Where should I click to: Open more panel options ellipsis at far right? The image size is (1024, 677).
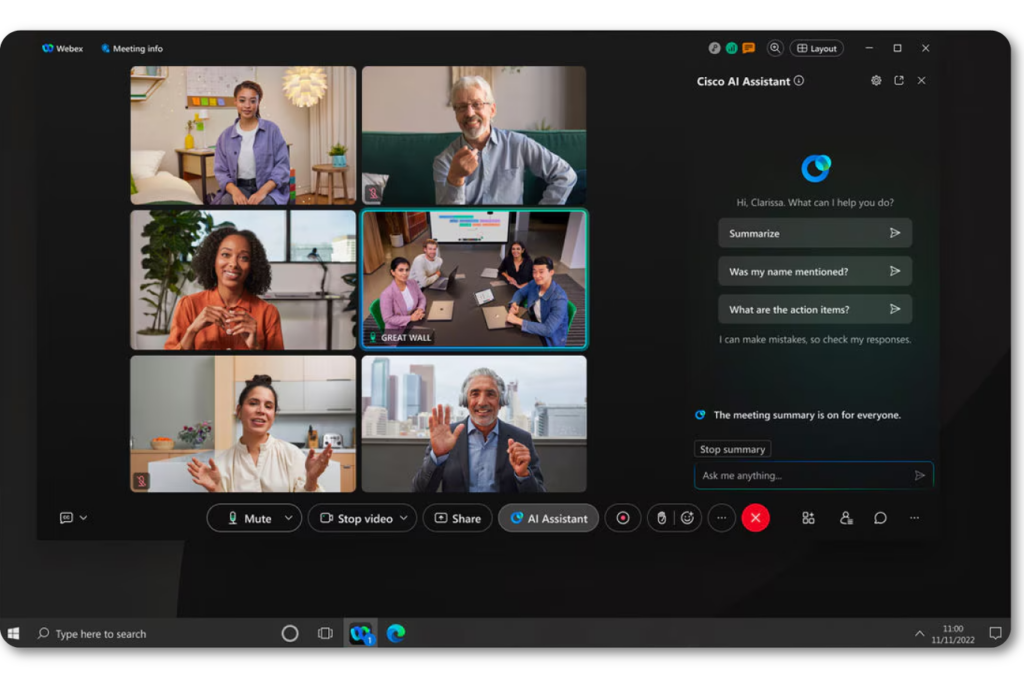point(914,518)
